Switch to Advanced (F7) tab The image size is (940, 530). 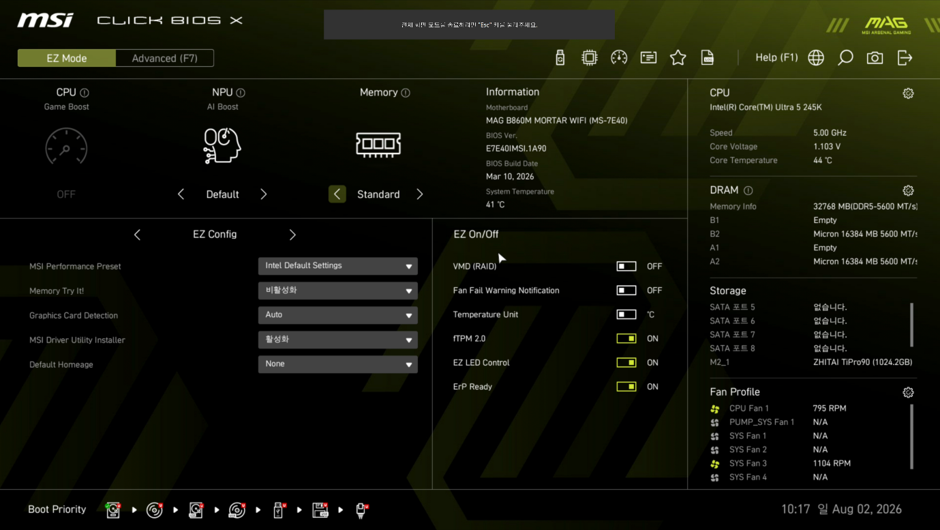tap(164, 58)
